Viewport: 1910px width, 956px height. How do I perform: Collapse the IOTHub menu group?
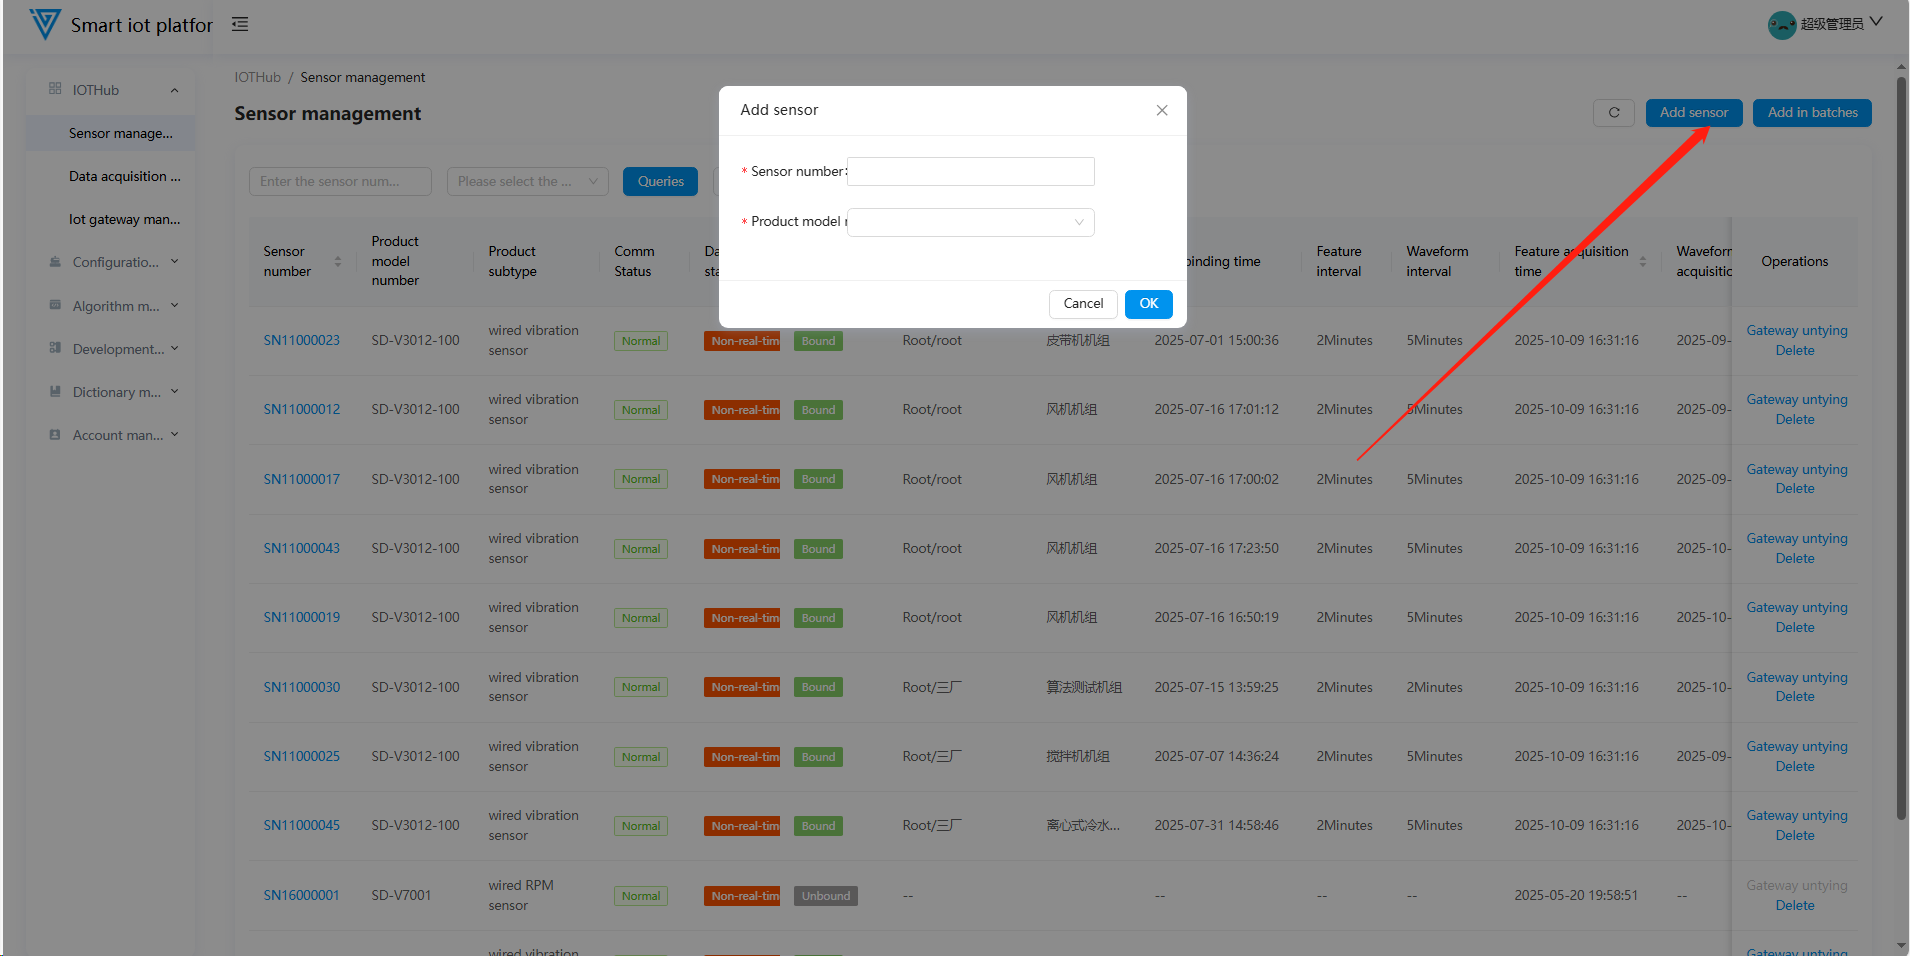point(174,90)
